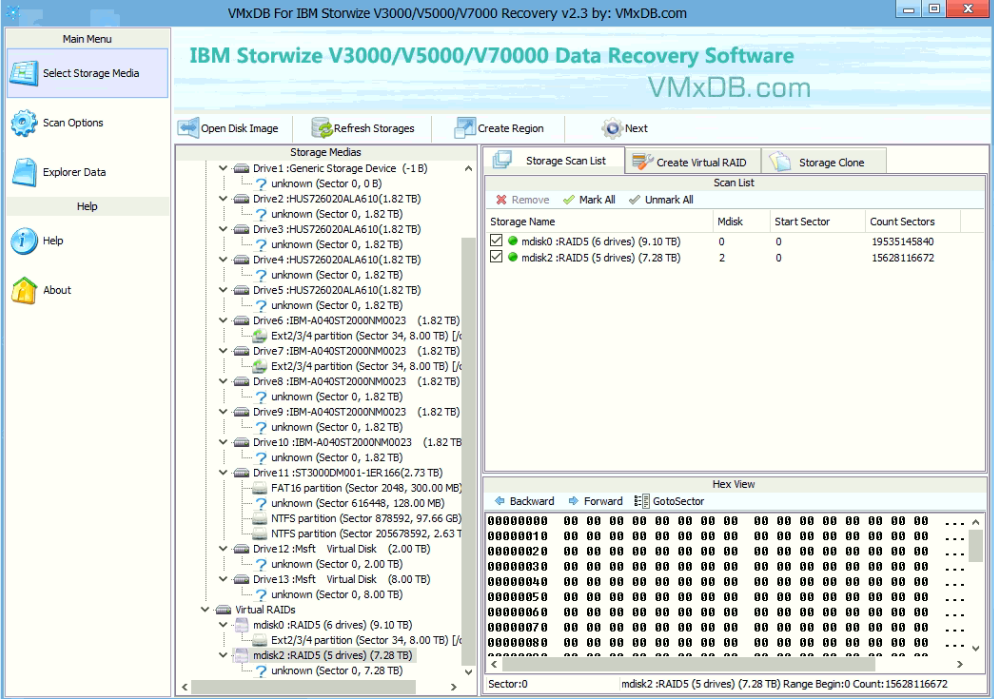Screen dimensions: 994x699
Task: Collapse the Drive13 tree node
Action: 223,579
